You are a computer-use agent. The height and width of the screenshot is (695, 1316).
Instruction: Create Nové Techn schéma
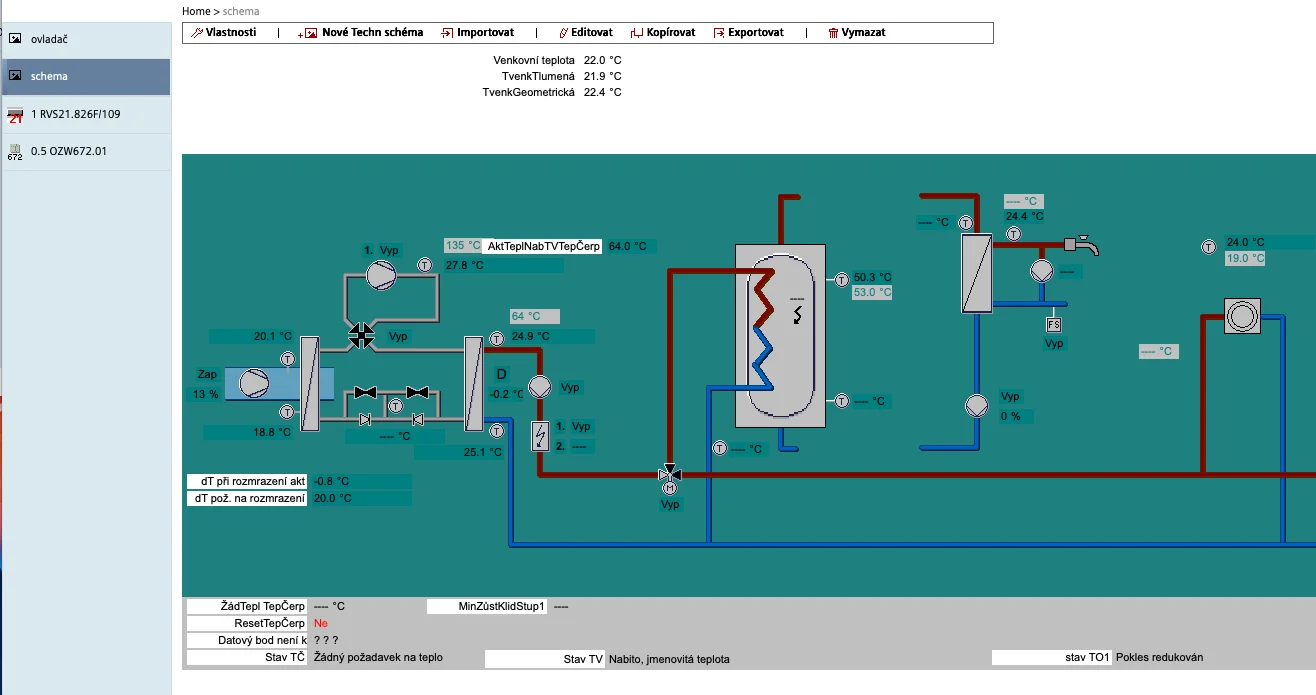coord(362,33)
